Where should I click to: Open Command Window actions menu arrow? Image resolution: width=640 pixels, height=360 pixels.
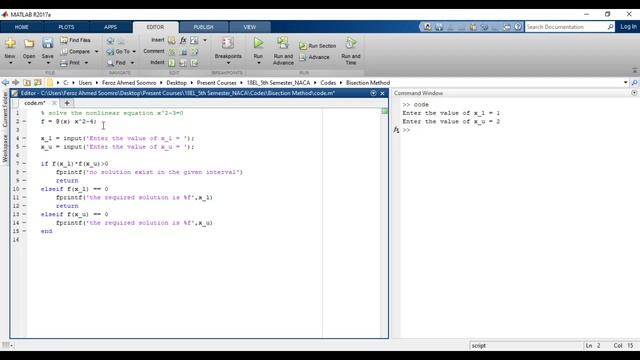(x=634, y=93)
